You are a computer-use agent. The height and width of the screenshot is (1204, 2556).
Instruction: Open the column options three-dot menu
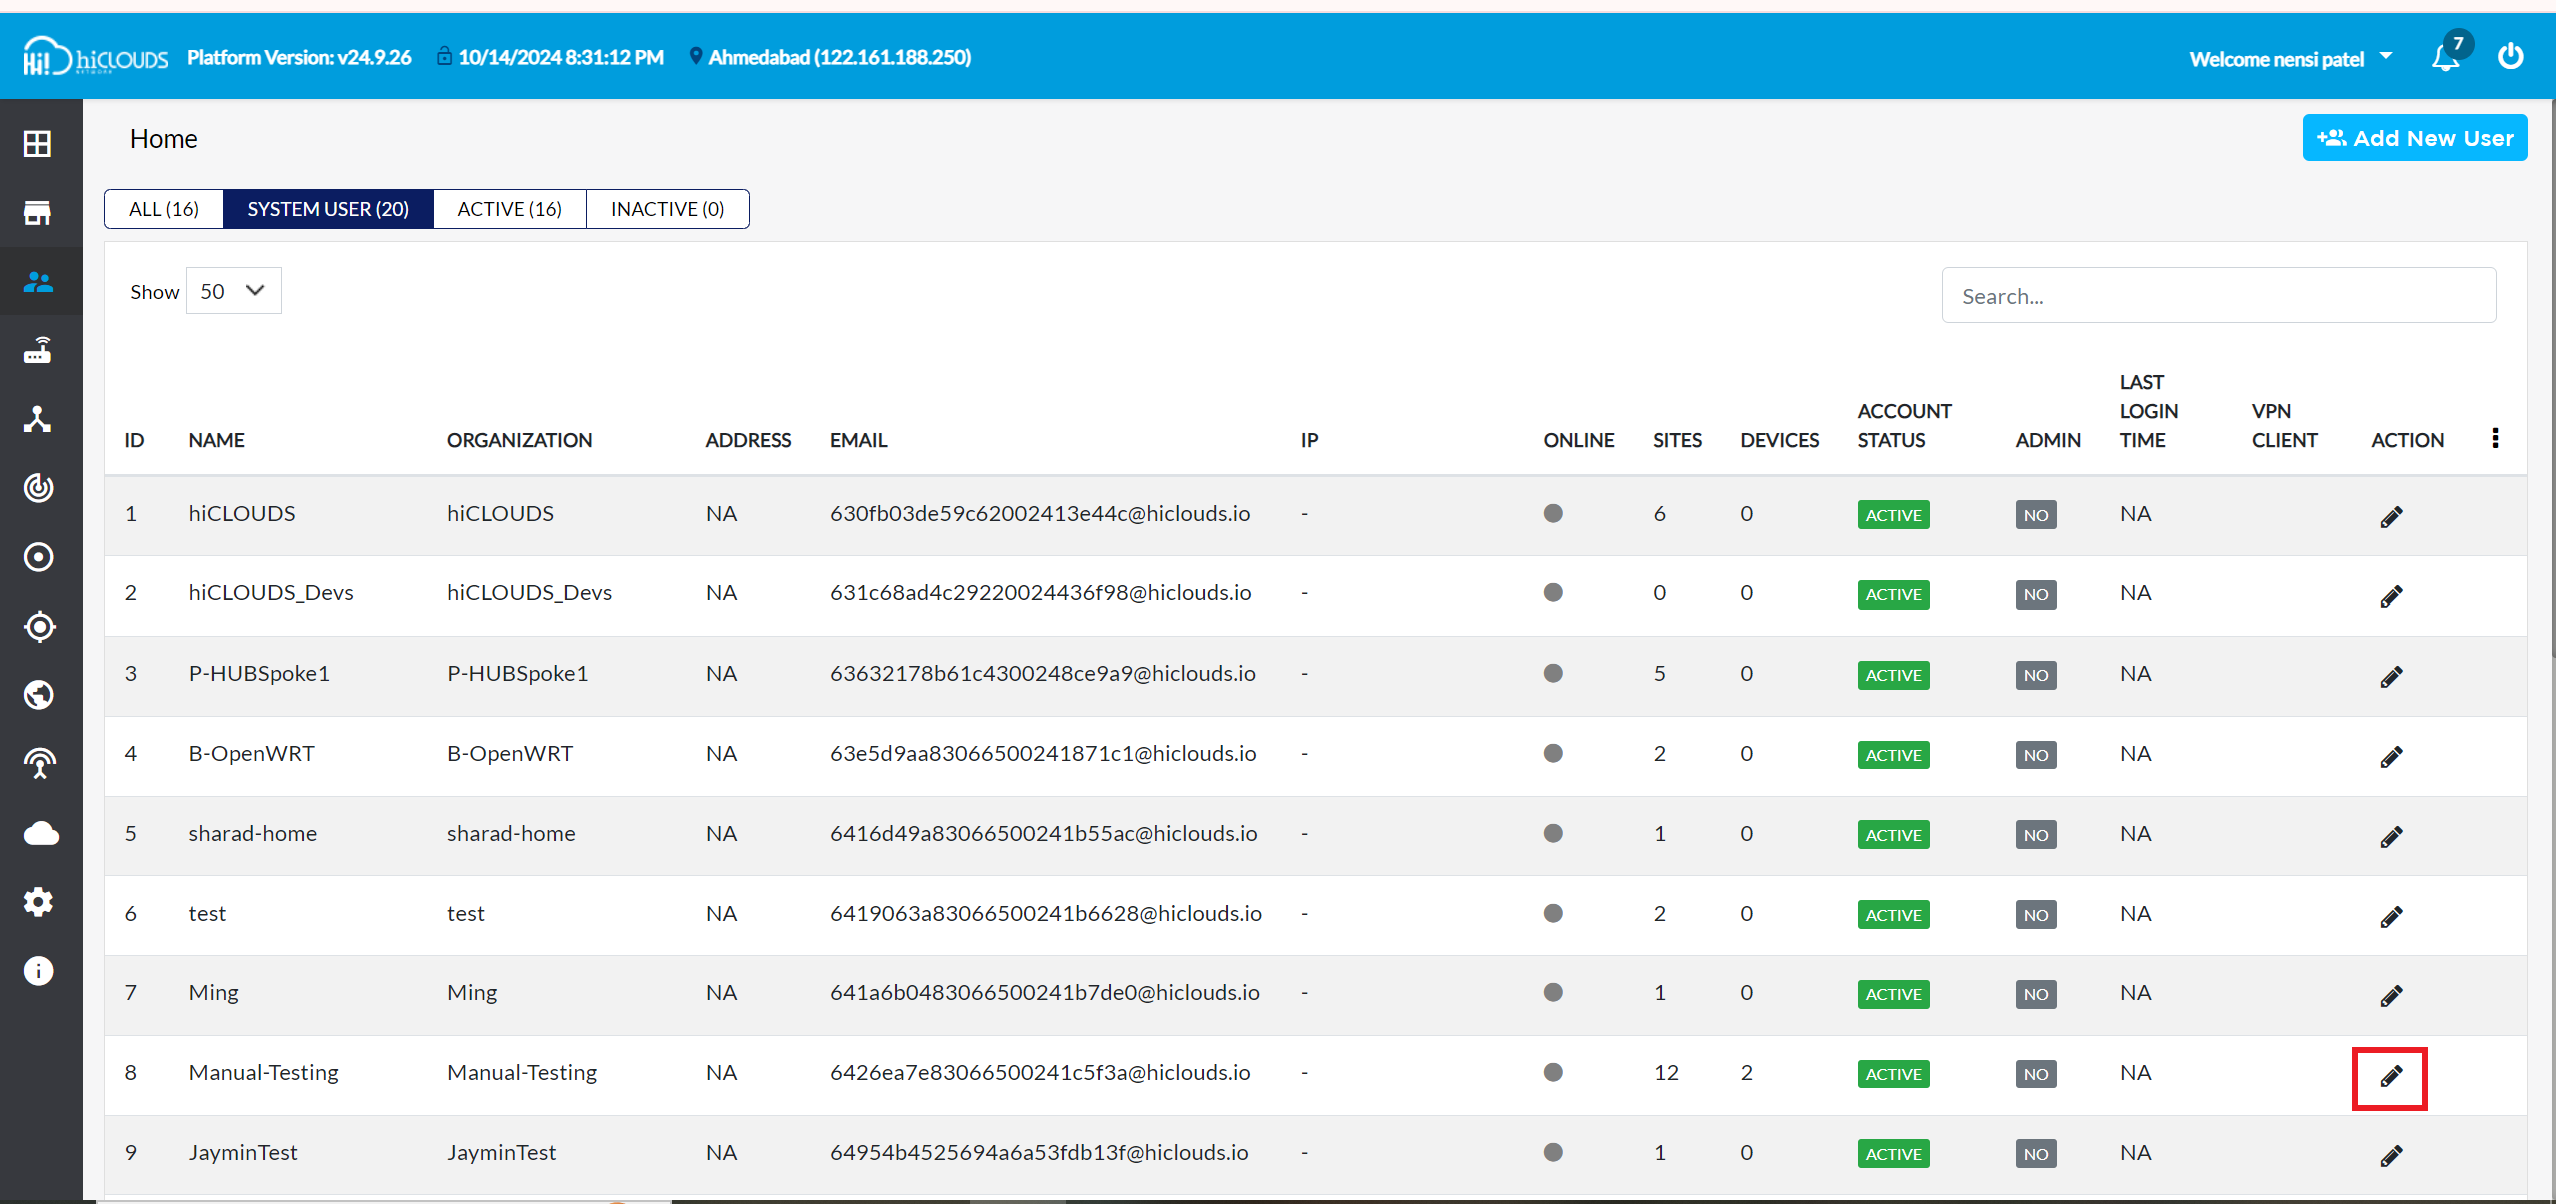tap(2495, 438)
